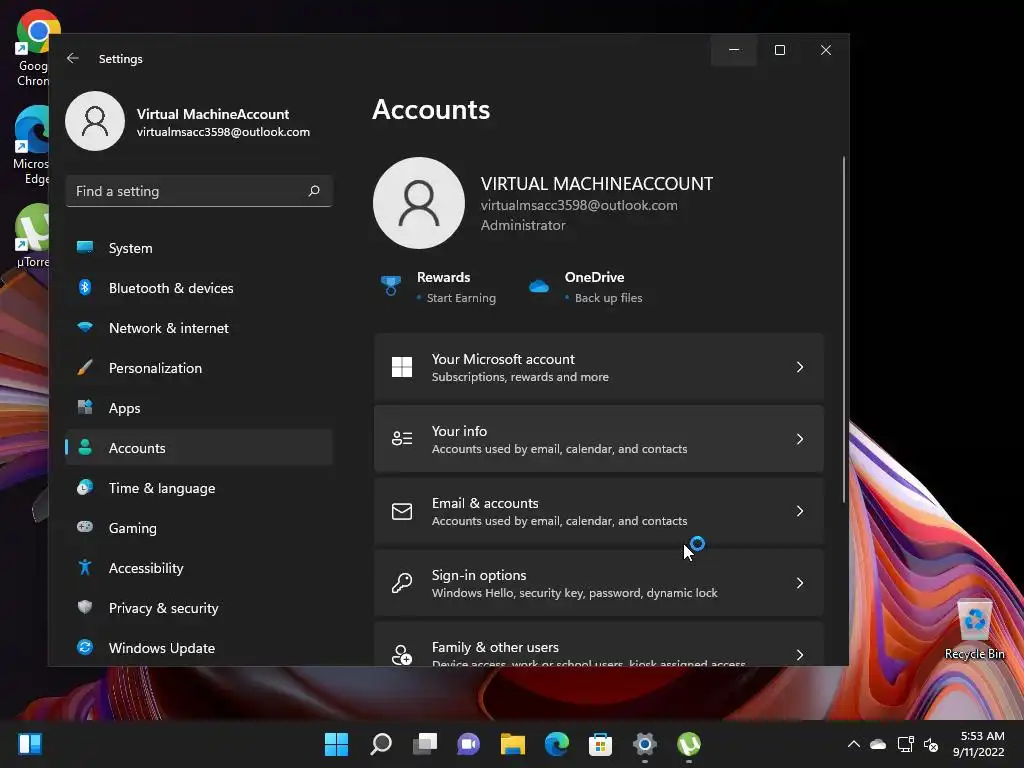Screen dimensions: 1024x768
Task: Open the Windows Start menu
Action: click(x=336, y=744)
